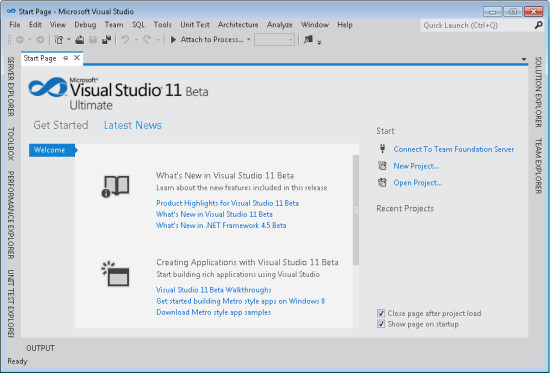Click the icon next to Open Project
Image resolution: width=550 pixels, height=373 pixels.
coord(382,182)
